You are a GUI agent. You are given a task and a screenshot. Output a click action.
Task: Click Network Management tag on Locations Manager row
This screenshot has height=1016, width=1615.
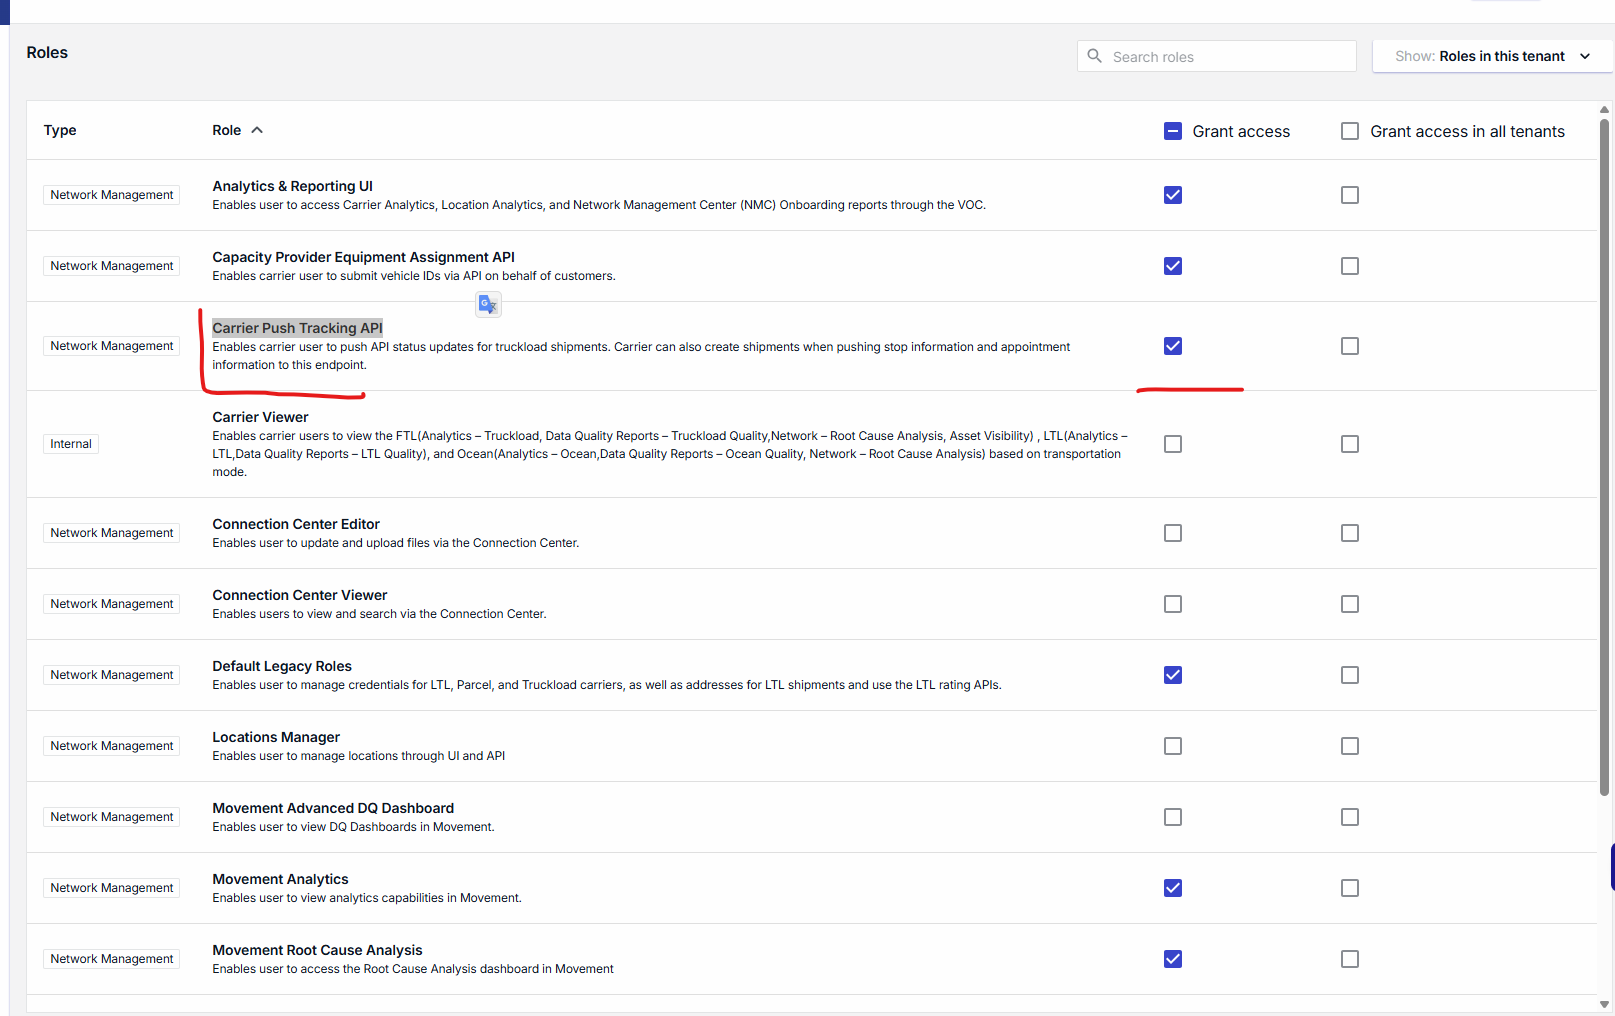pyautogui.click(x=112, y=746)
